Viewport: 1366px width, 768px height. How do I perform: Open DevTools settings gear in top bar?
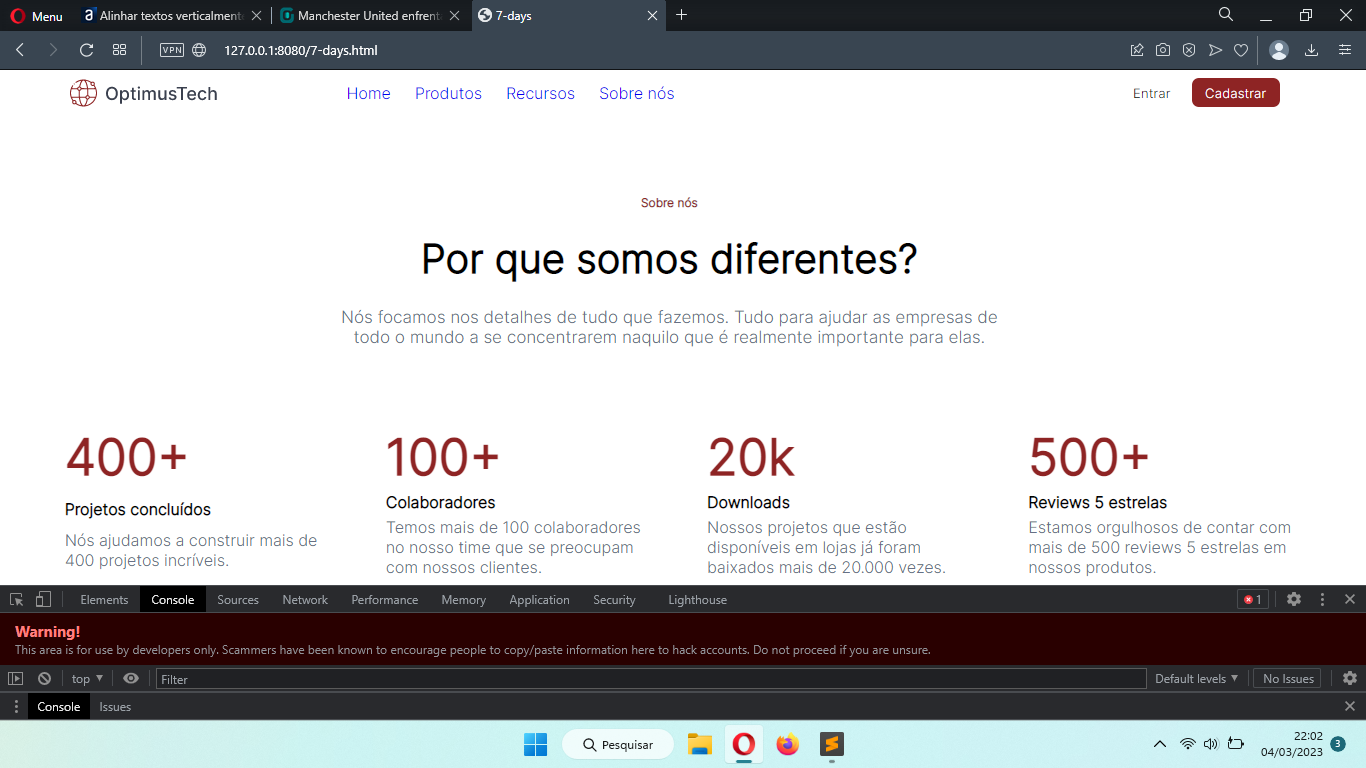tap(1294, 599)
